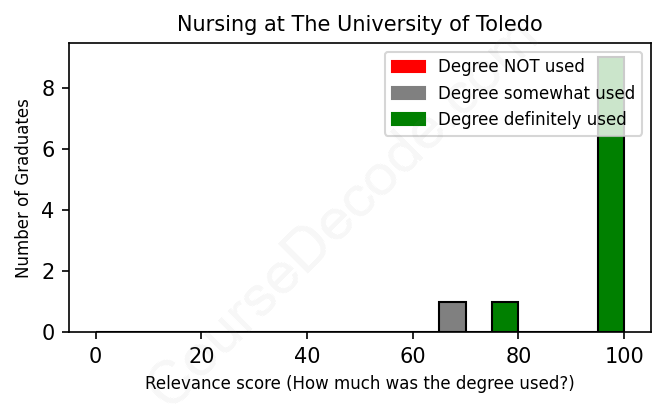Click the x-axis tick label 80

point(518,356)
